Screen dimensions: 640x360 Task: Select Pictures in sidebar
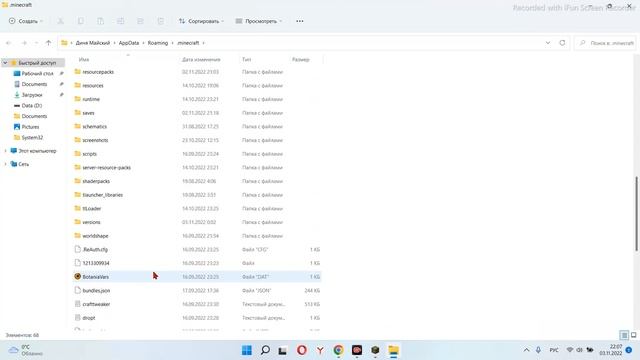tap(30, 127)
